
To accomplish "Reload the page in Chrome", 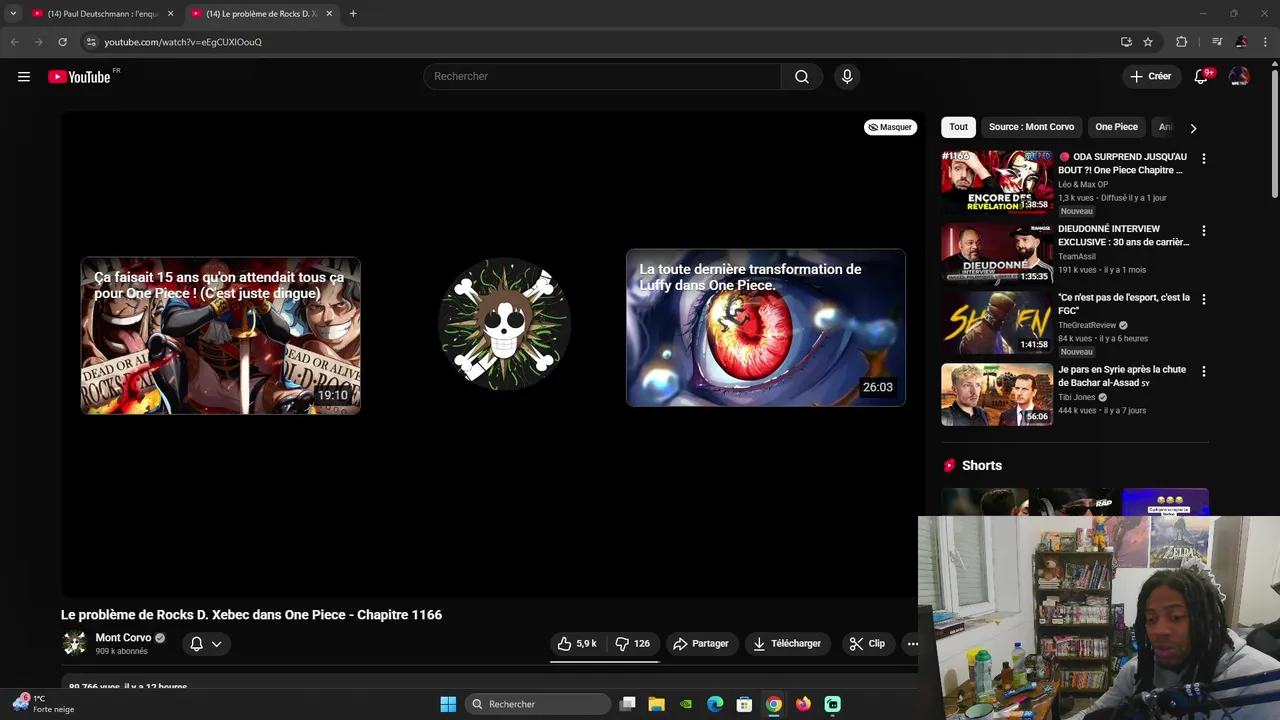I will (x=62, y=42).
